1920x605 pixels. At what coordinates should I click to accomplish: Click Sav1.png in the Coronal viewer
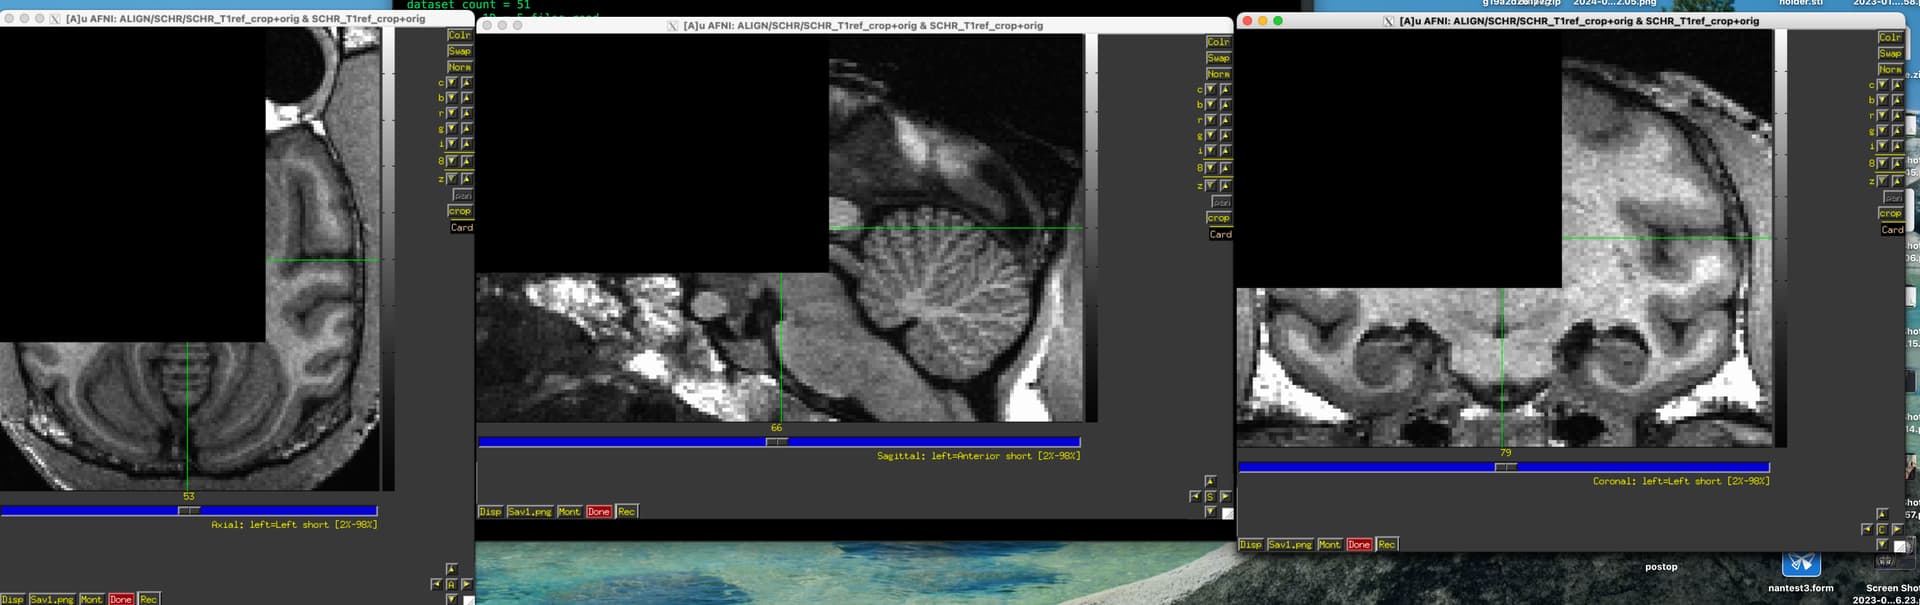point(1289,545)
